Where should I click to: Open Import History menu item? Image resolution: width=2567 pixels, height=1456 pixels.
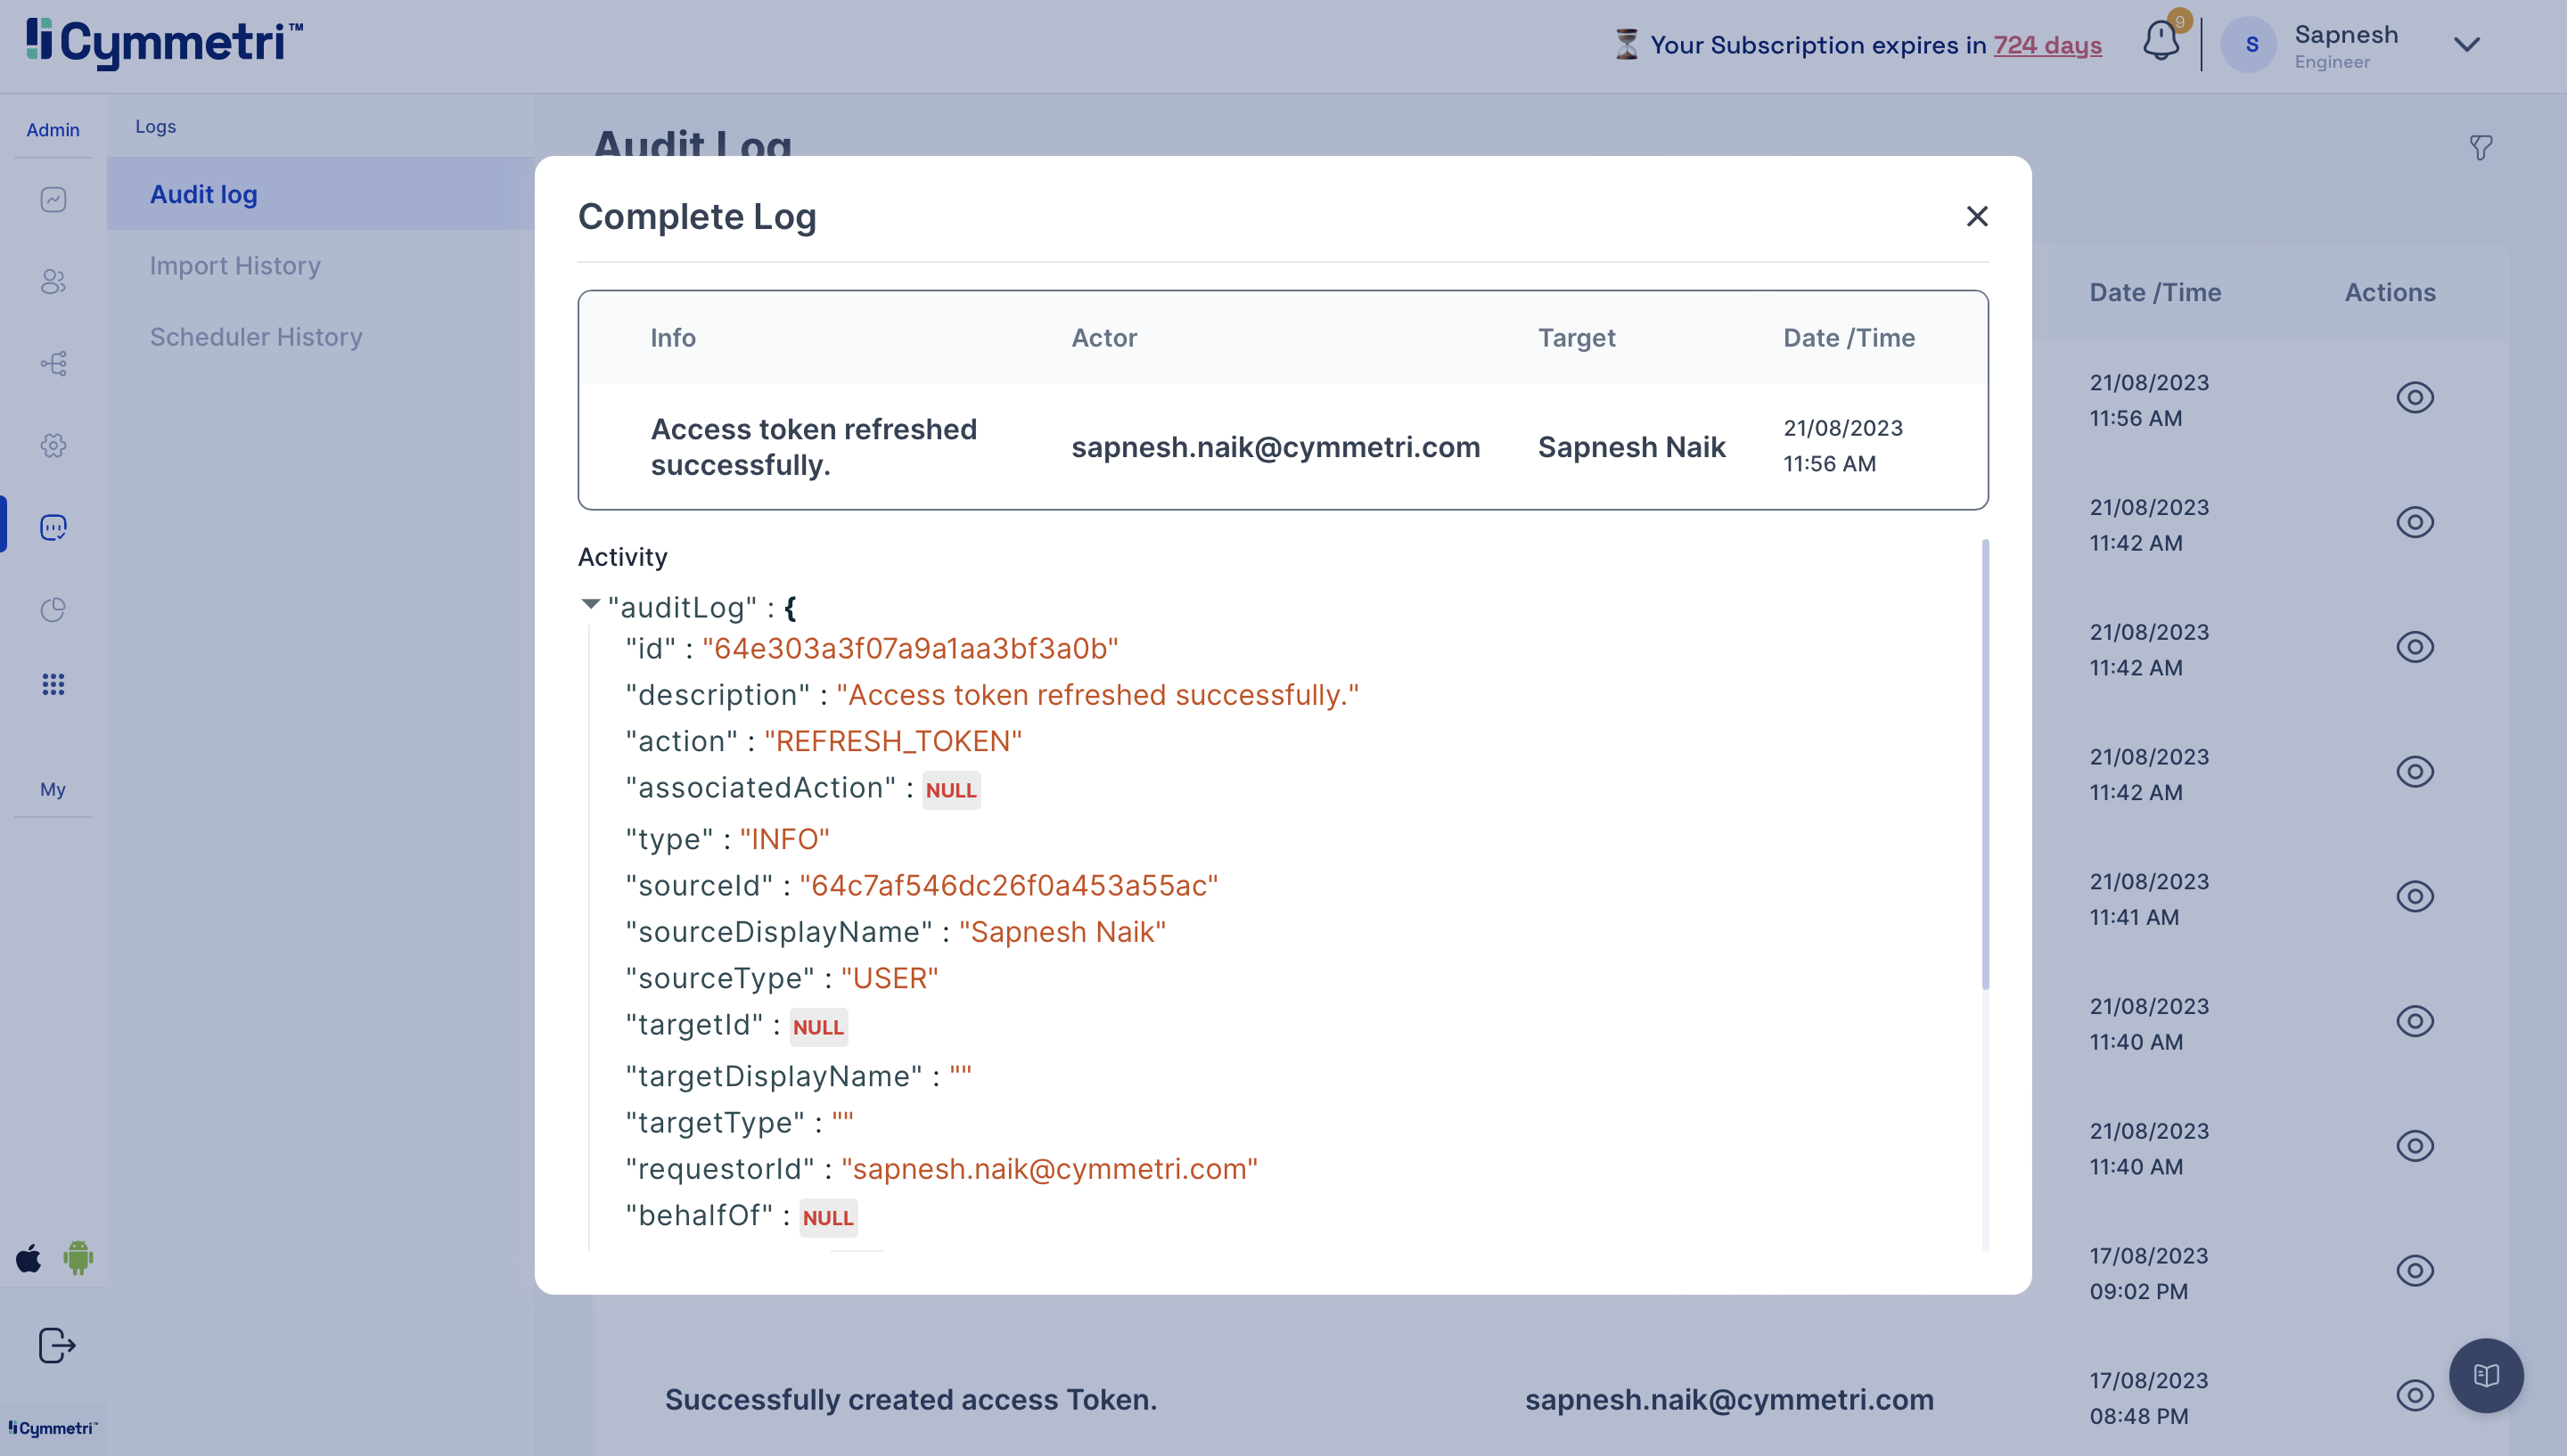point(235,265)
